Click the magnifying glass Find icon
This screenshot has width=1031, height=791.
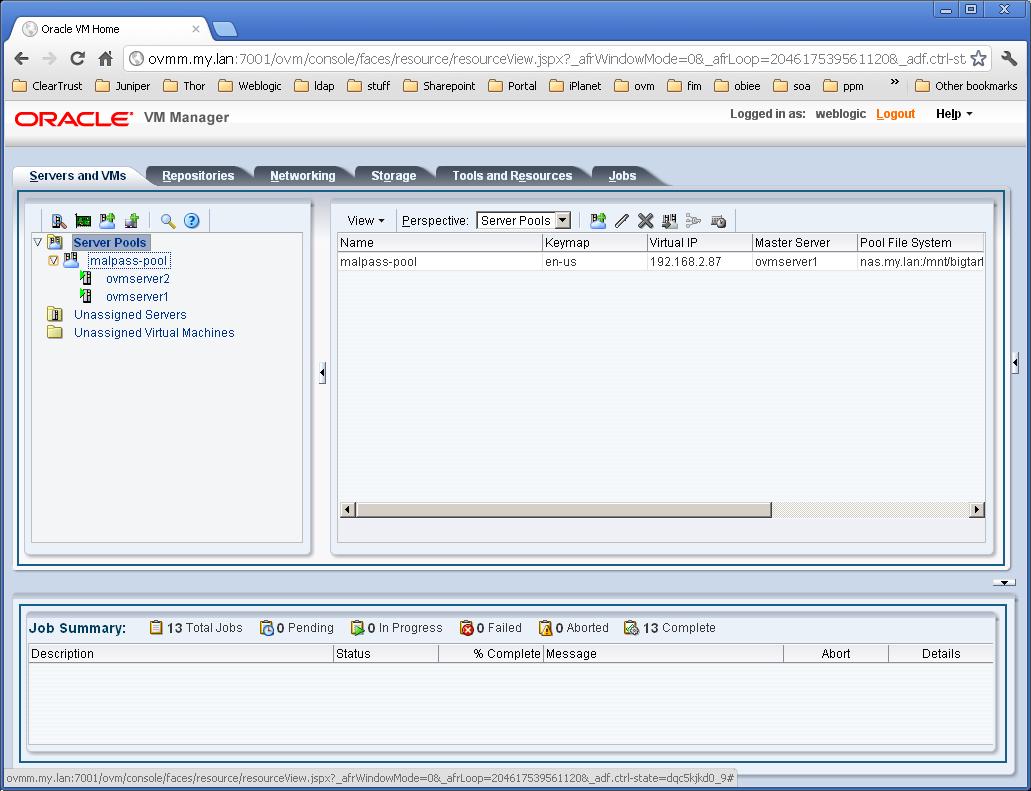pyautogui.click(x=168, y=221)
